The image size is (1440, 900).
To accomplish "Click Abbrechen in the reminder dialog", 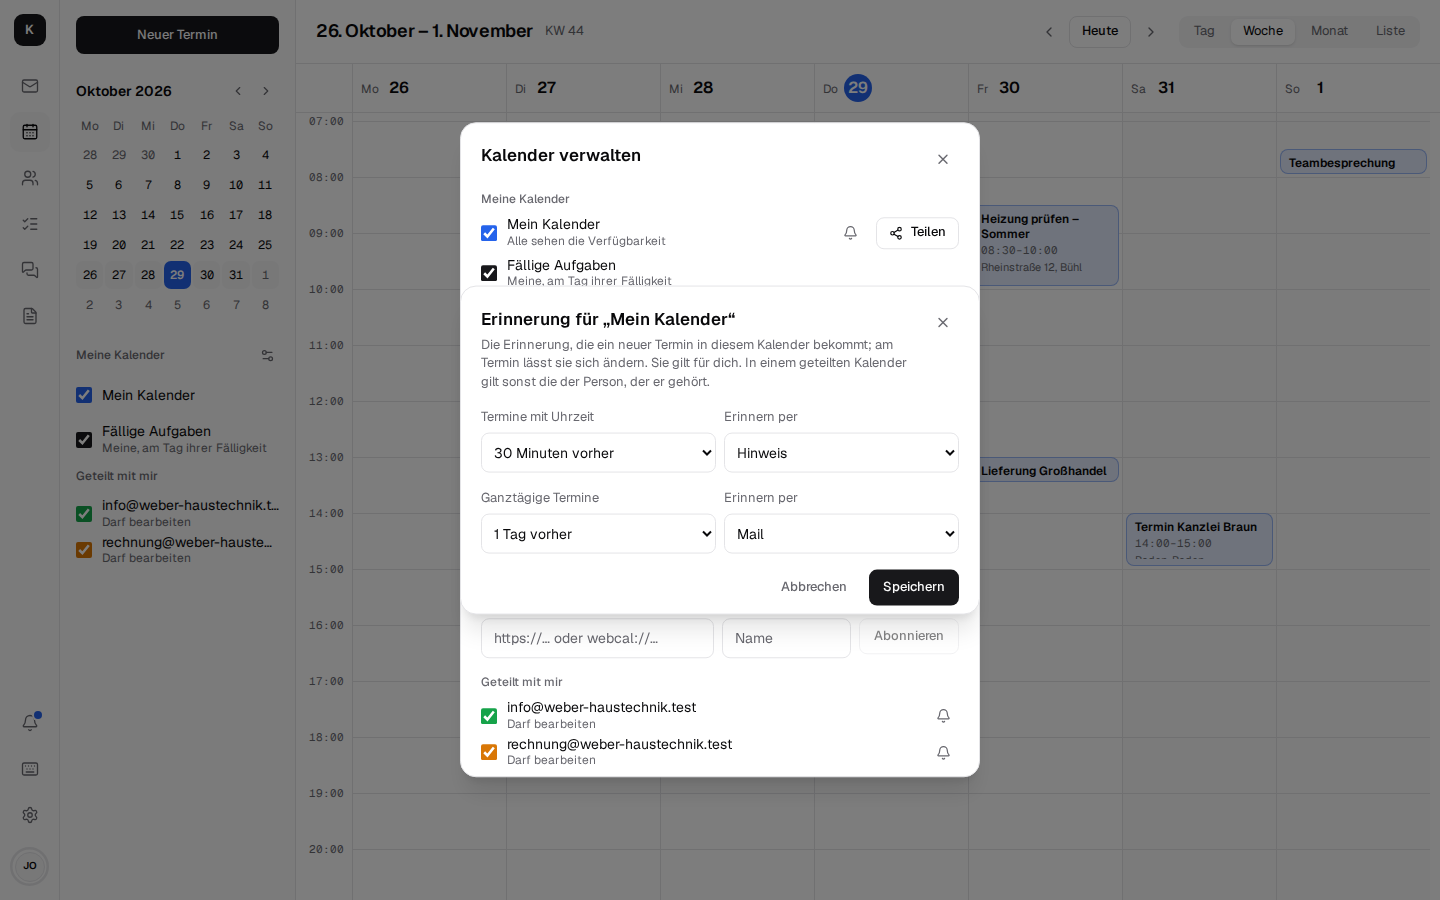I will [x=814, y=587].
